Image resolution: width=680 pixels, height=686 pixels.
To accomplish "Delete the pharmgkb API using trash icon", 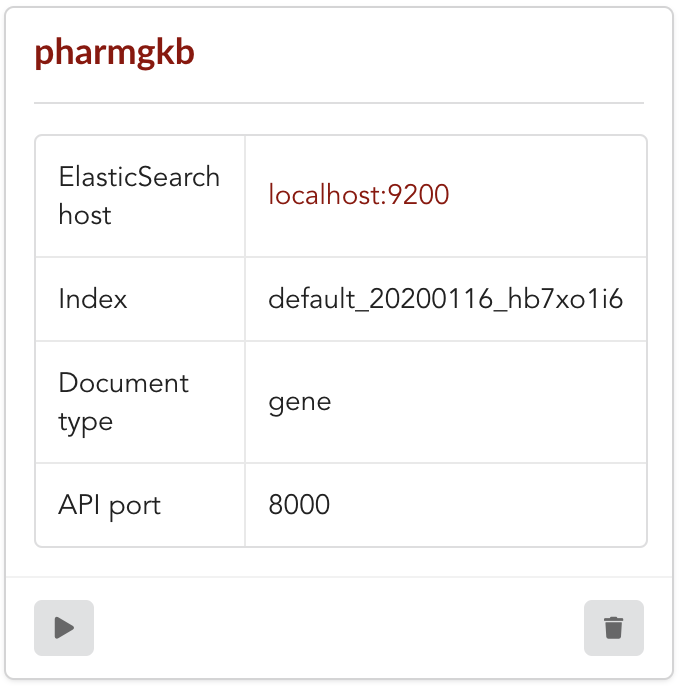I will (x=613, y=628).
